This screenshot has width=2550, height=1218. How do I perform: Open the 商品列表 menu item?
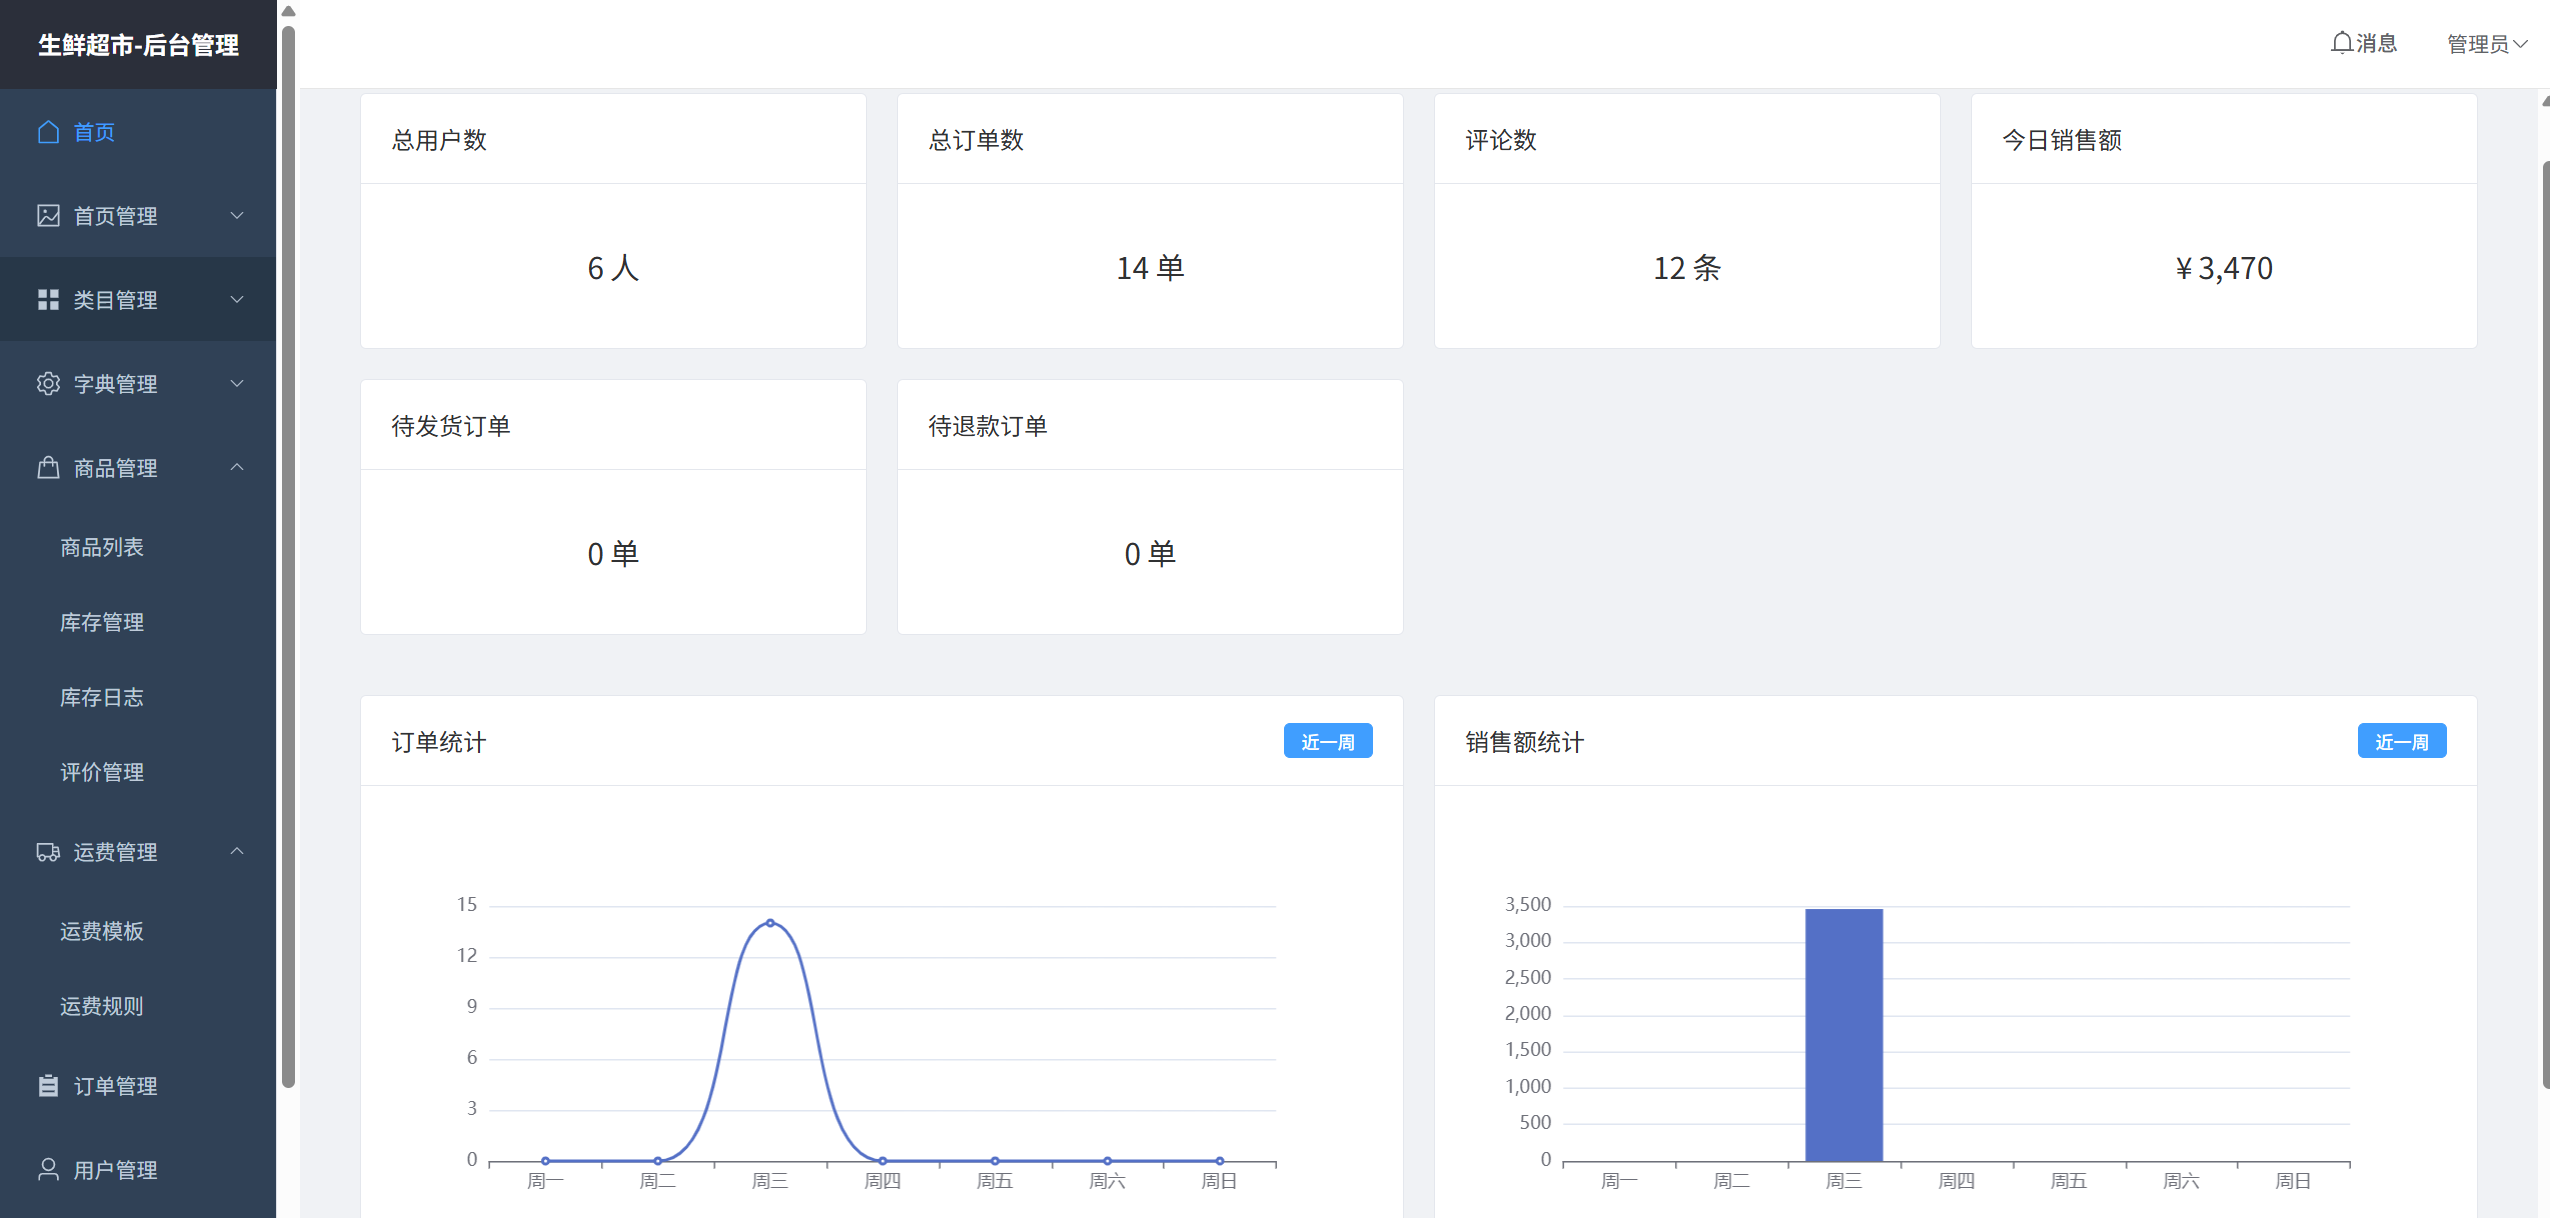click(x=102, y=547)
